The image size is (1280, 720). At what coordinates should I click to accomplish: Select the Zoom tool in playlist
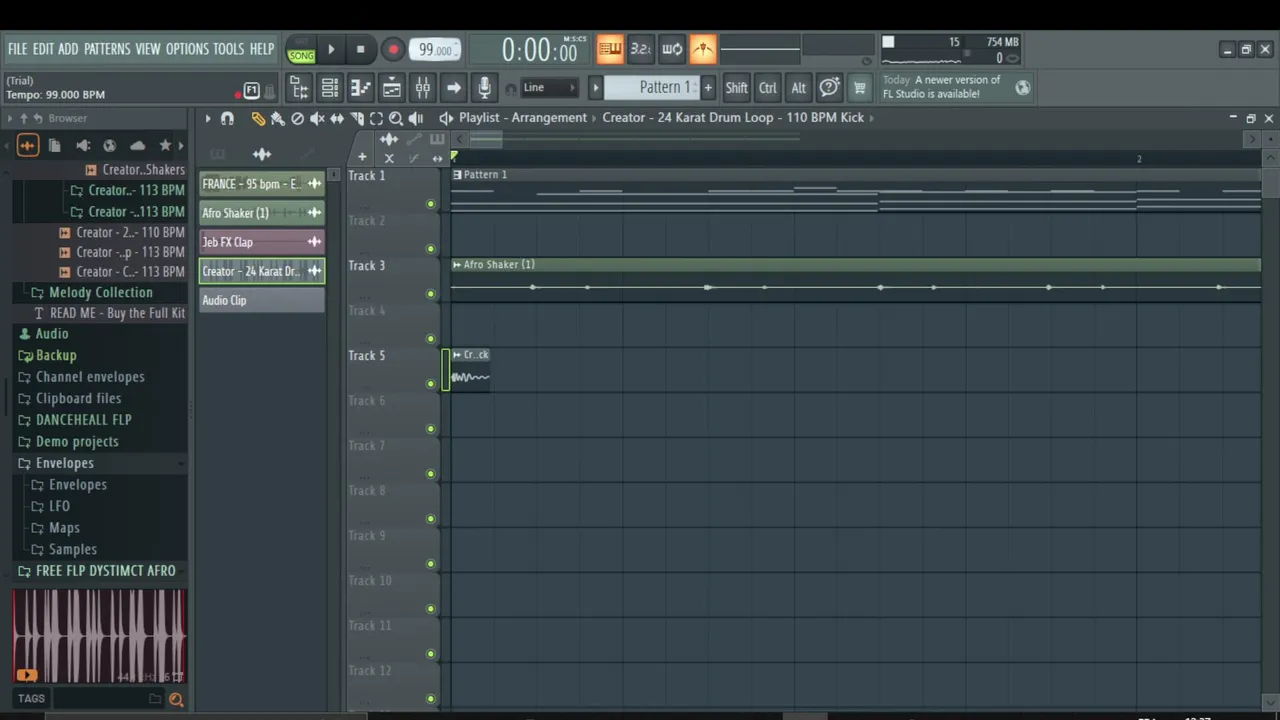point(396,118)
